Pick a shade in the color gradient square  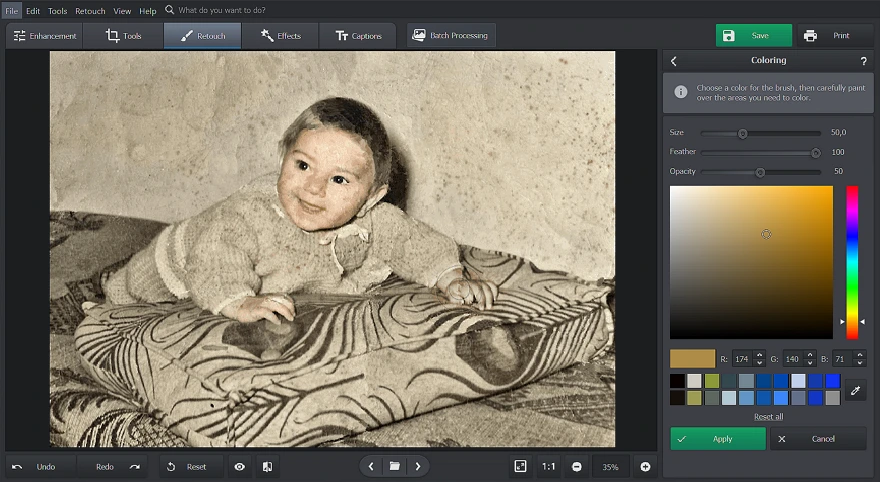(751, 262)
